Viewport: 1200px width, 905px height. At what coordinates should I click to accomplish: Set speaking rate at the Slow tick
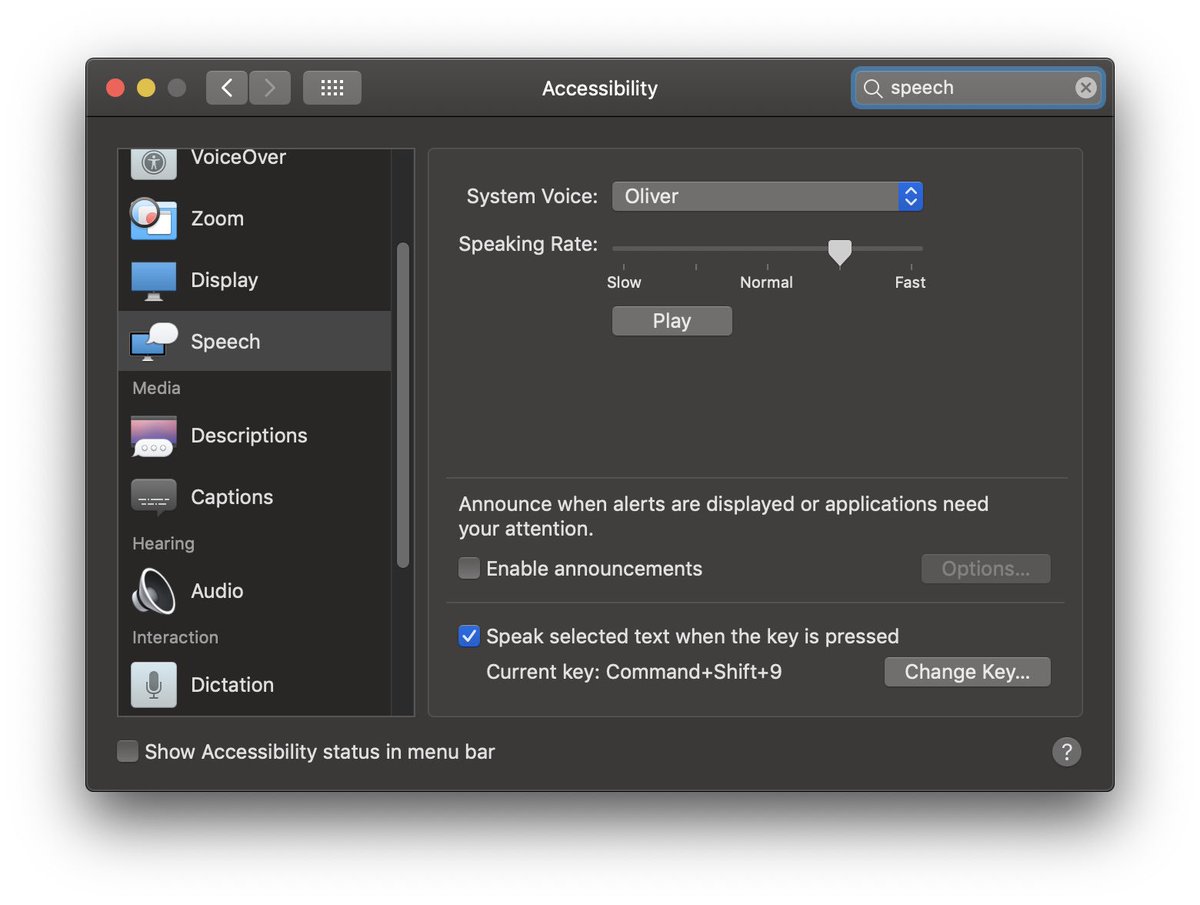624,267
